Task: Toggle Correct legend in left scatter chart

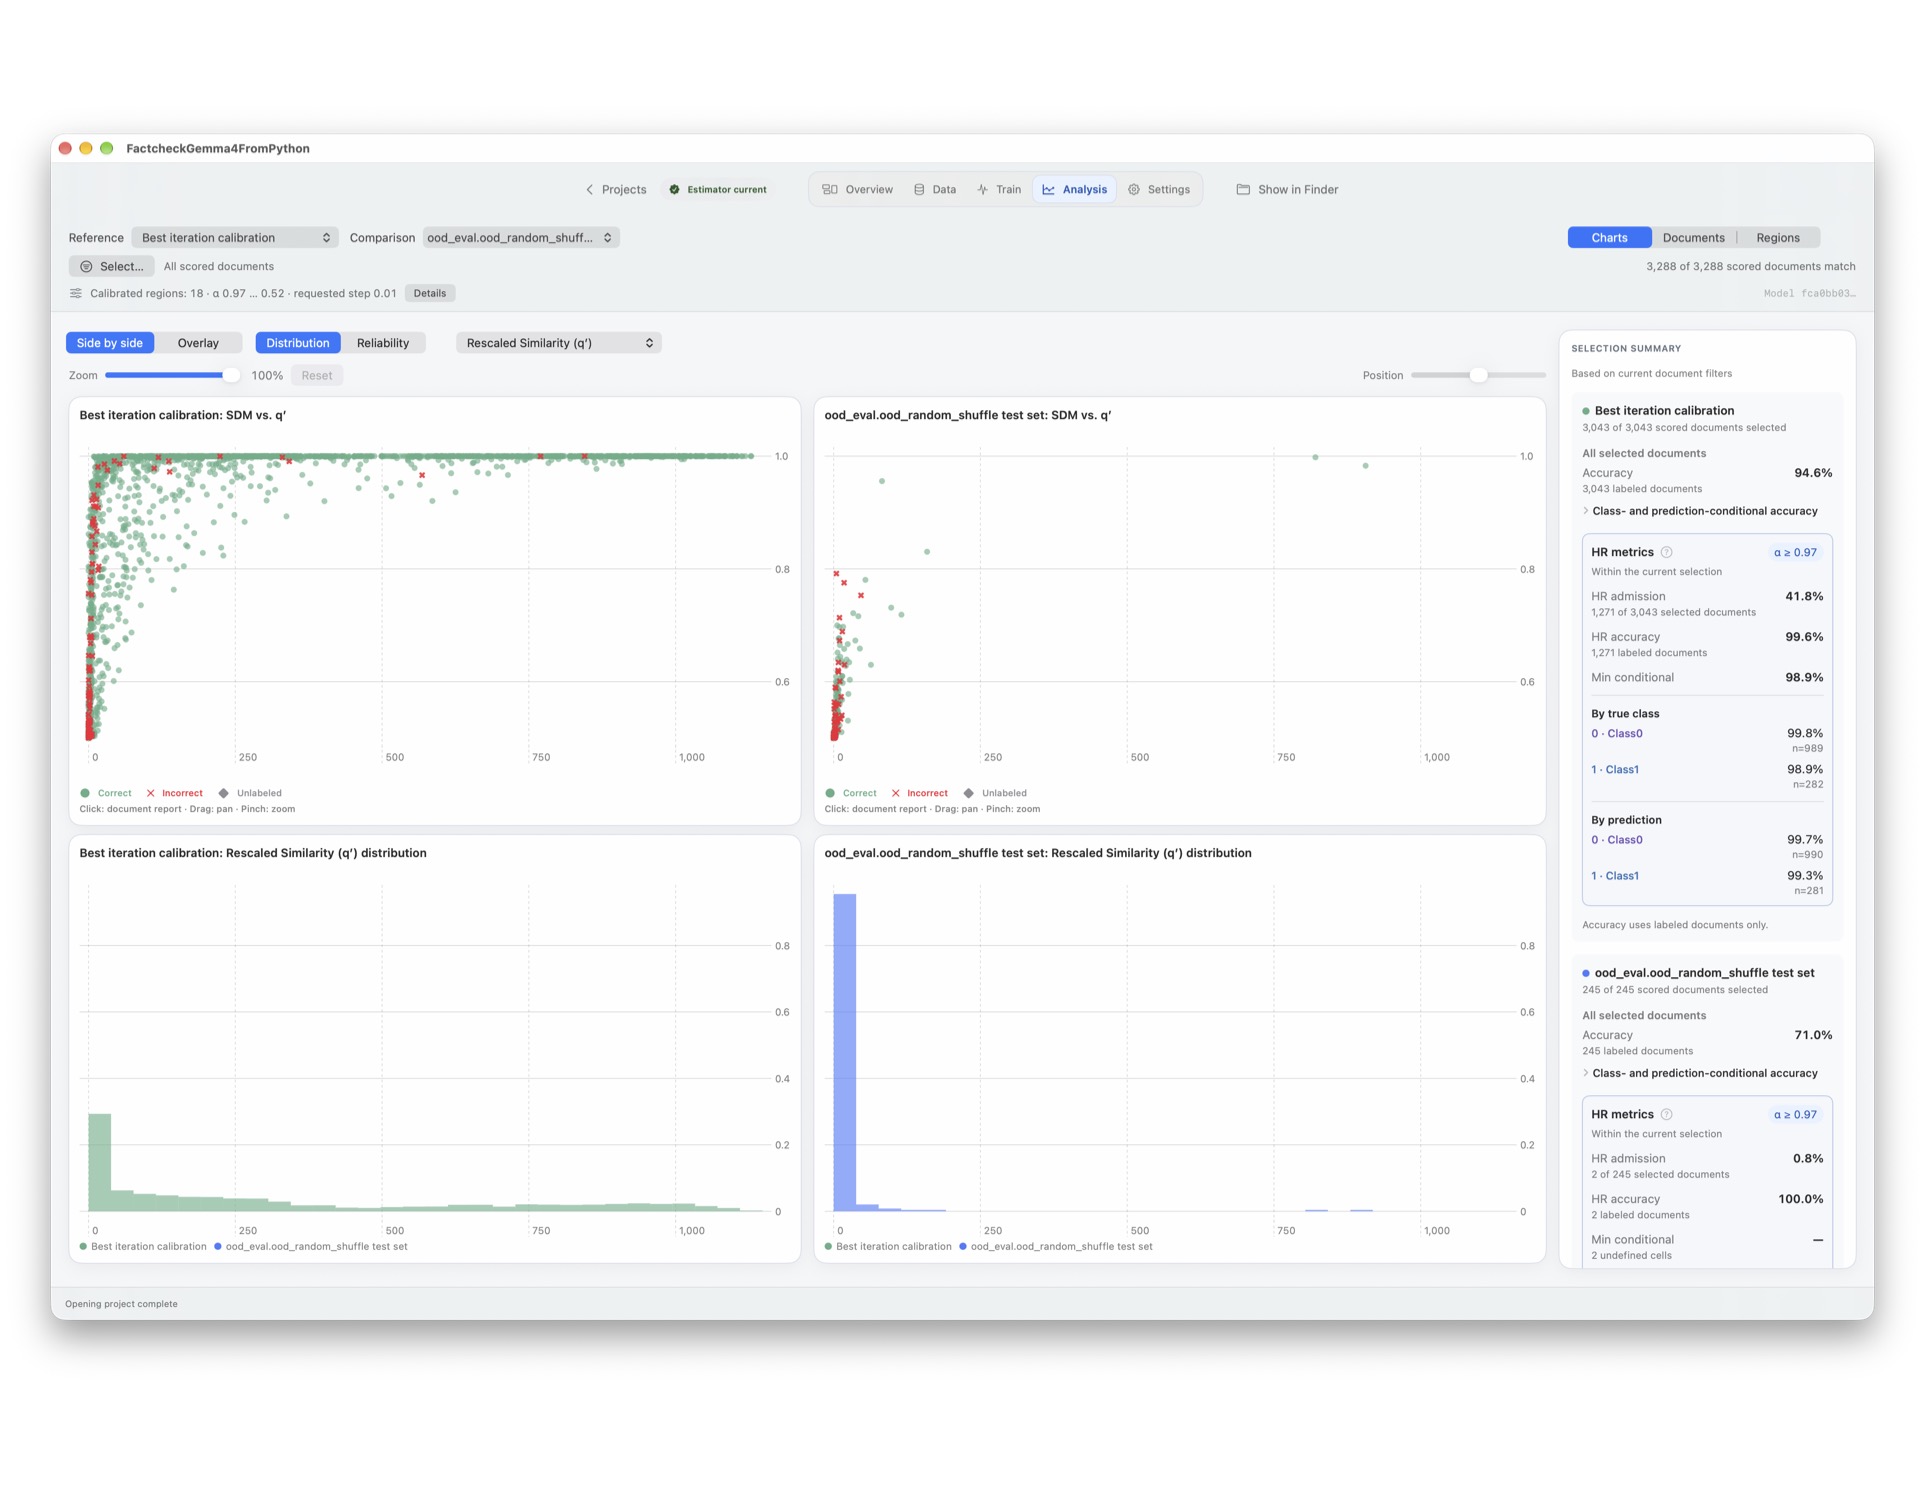Action: click(106, 793)
